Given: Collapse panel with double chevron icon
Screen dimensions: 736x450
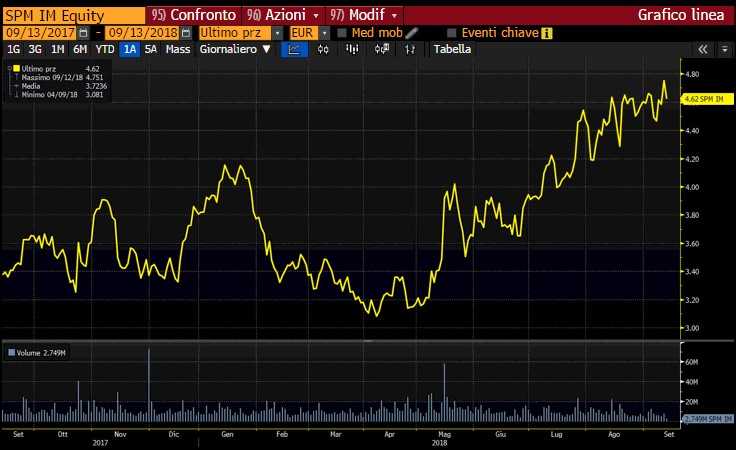Looking at the screenshot, I should 703,49.
